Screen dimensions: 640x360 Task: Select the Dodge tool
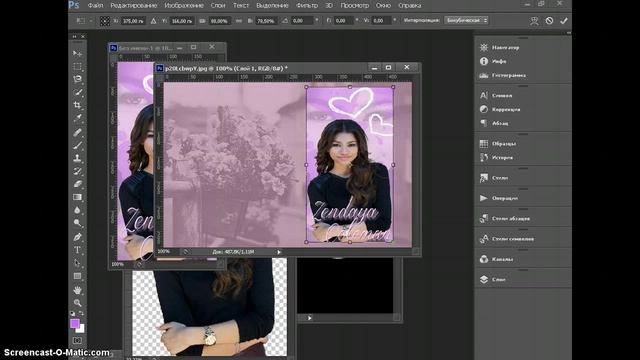(x=77, y=223)
